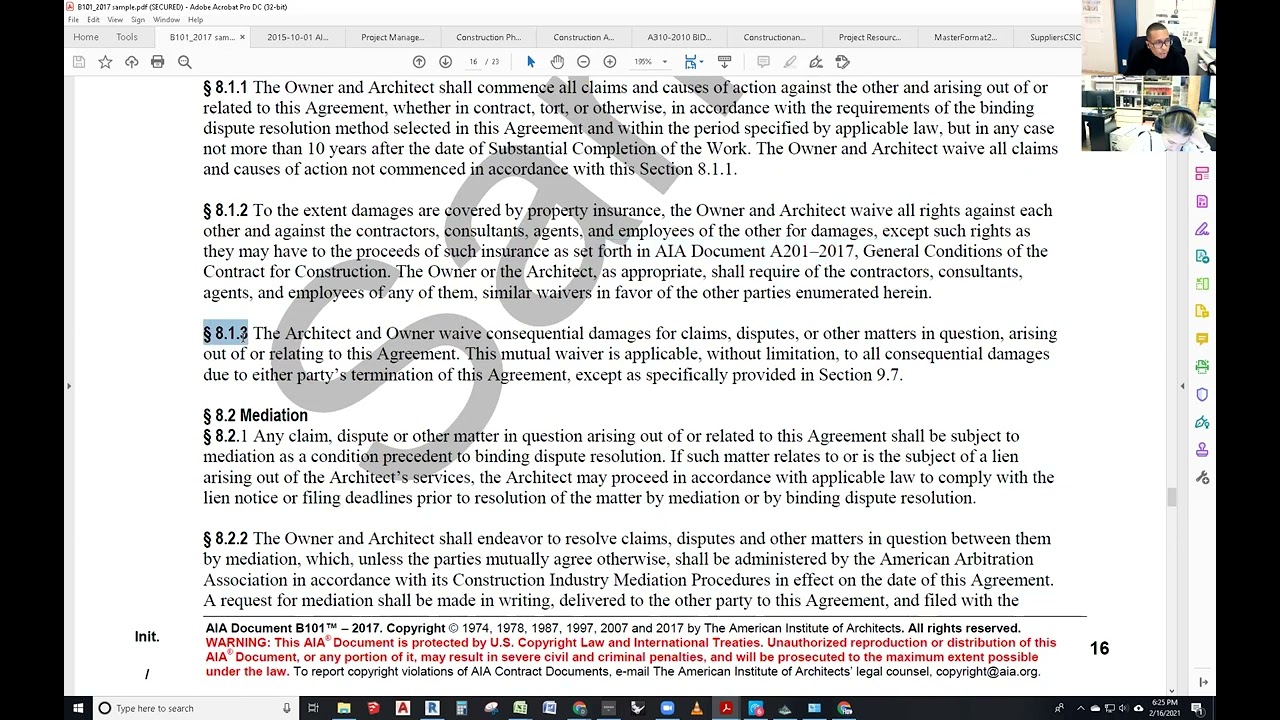Viewport: 1280px width, 720px height.
Task: Click the taskbar clock showing 6:25 PM
Action: click(x=1164, y=708)
